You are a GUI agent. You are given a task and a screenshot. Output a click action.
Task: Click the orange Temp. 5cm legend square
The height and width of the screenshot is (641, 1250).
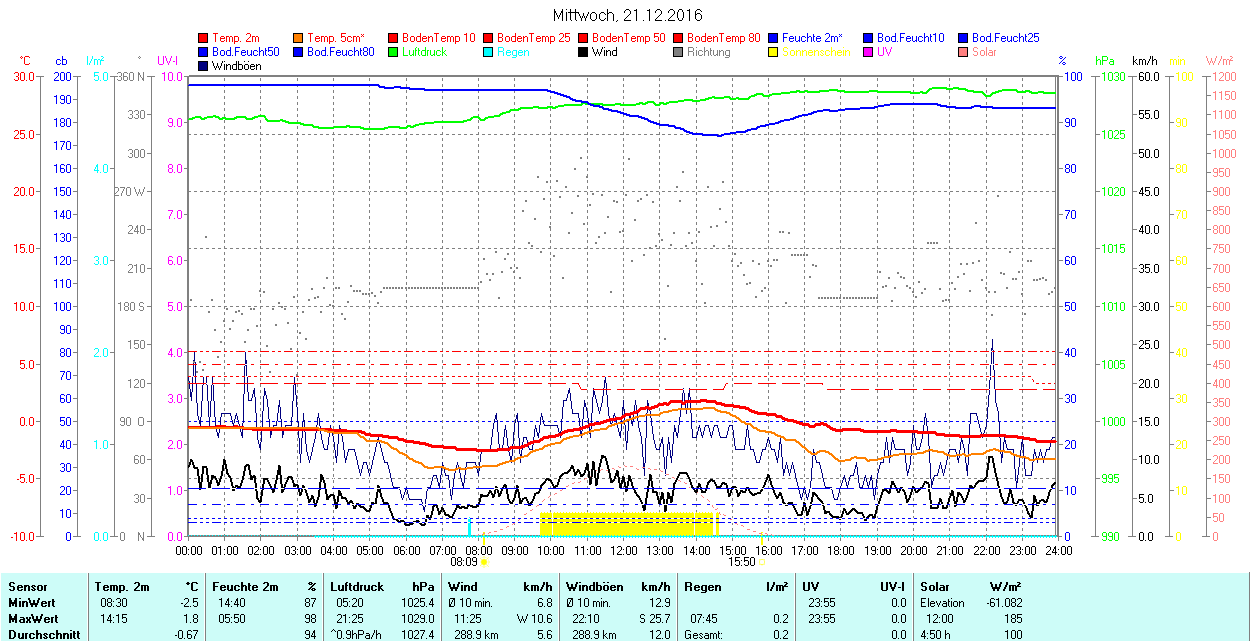[299, 38]
